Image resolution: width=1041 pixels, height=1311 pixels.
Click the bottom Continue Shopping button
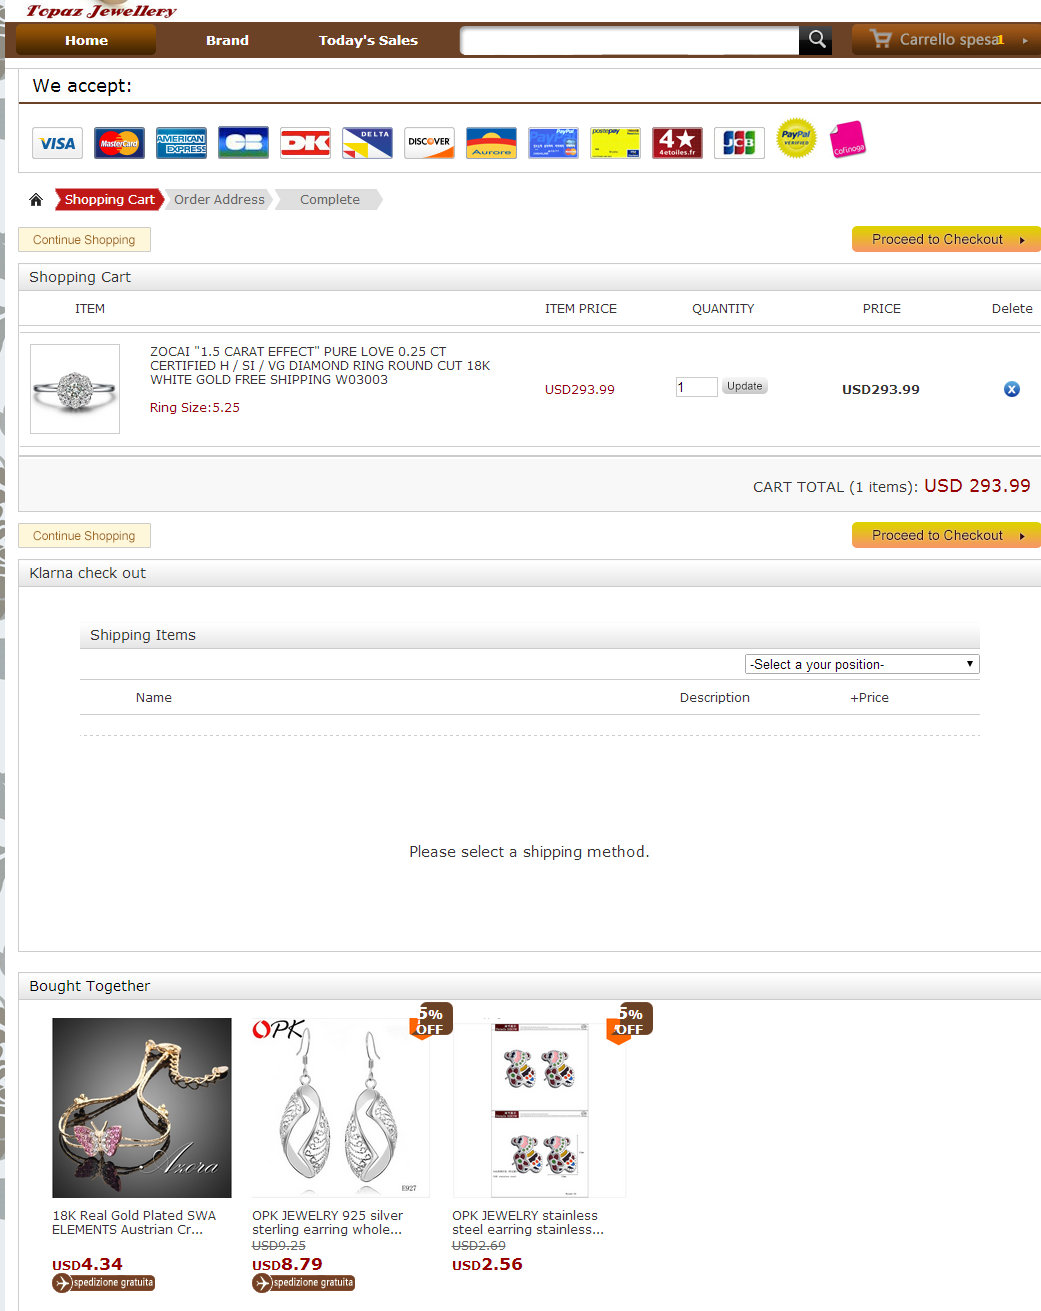coord(84,536)
